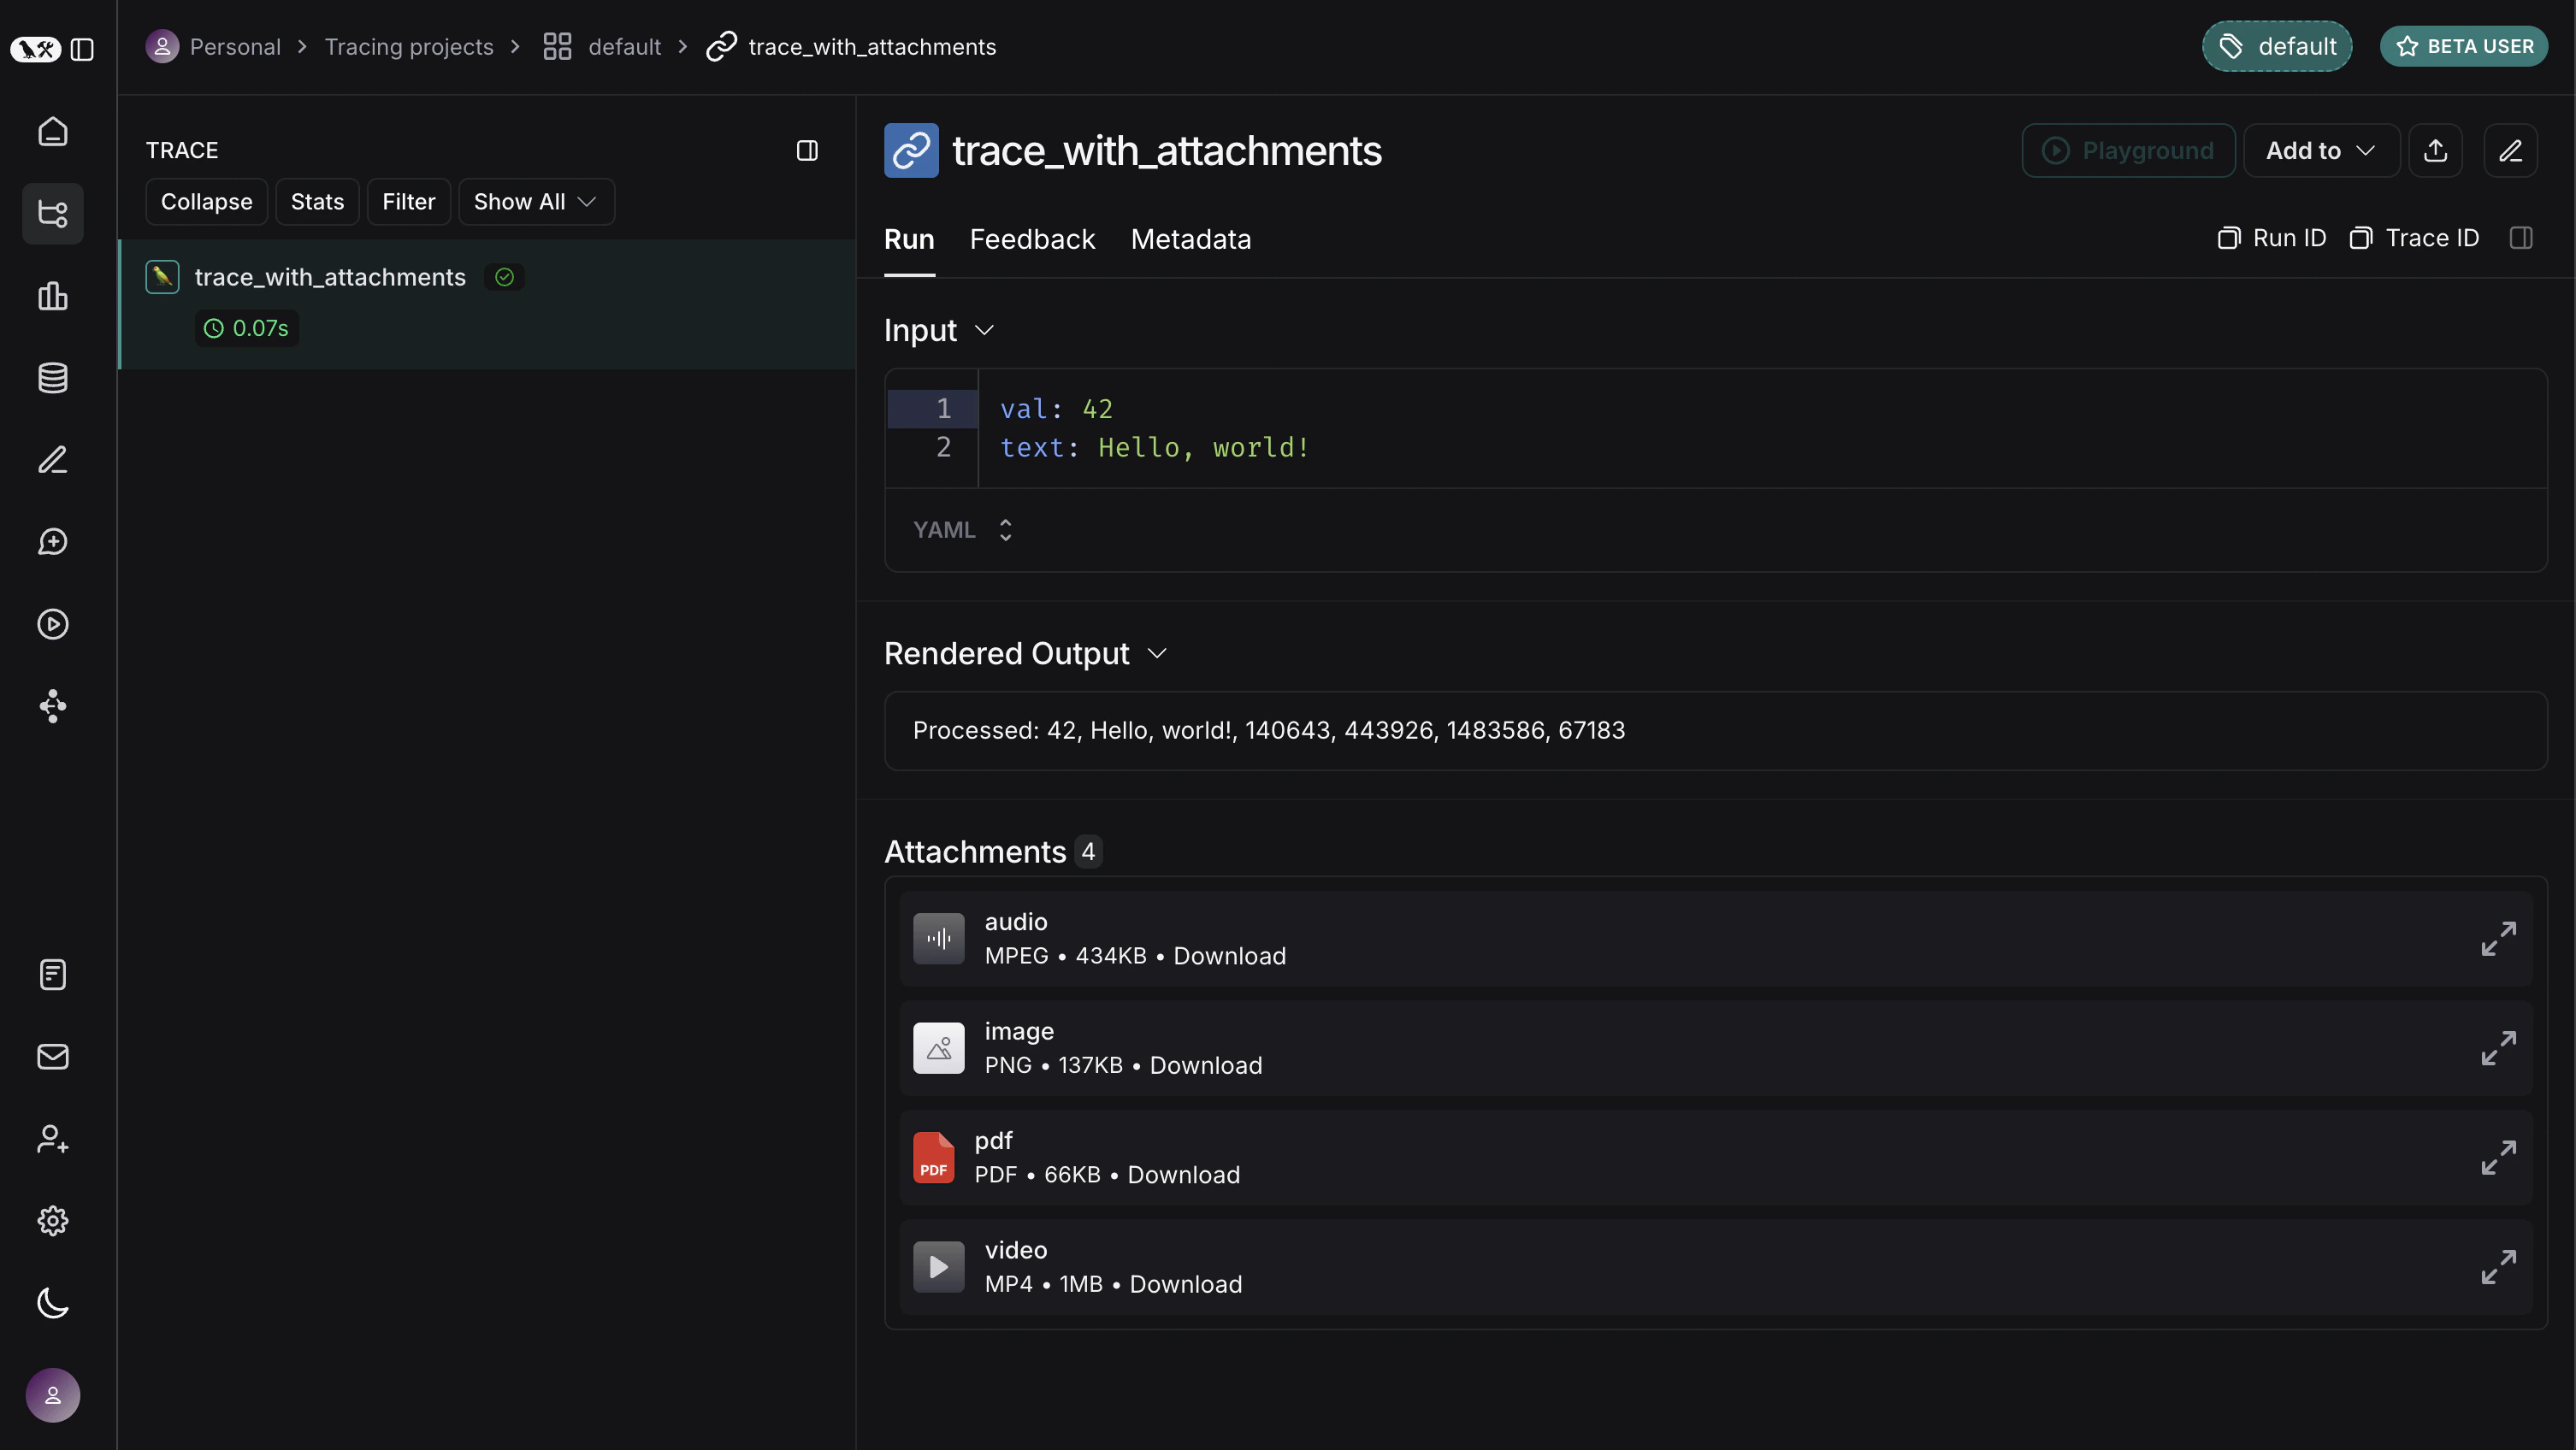Collapse the Rendered Output section
The width and height of the screenshot is (2576, 1450).
1158,653
